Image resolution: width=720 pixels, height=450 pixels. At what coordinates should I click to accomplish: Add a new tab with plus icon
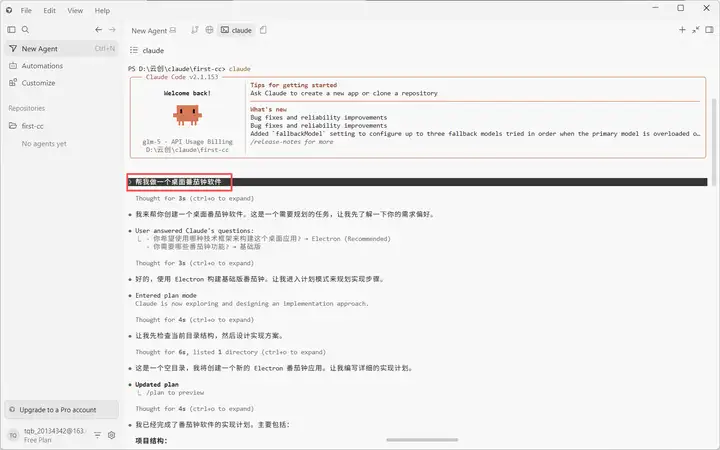[682, 30]
